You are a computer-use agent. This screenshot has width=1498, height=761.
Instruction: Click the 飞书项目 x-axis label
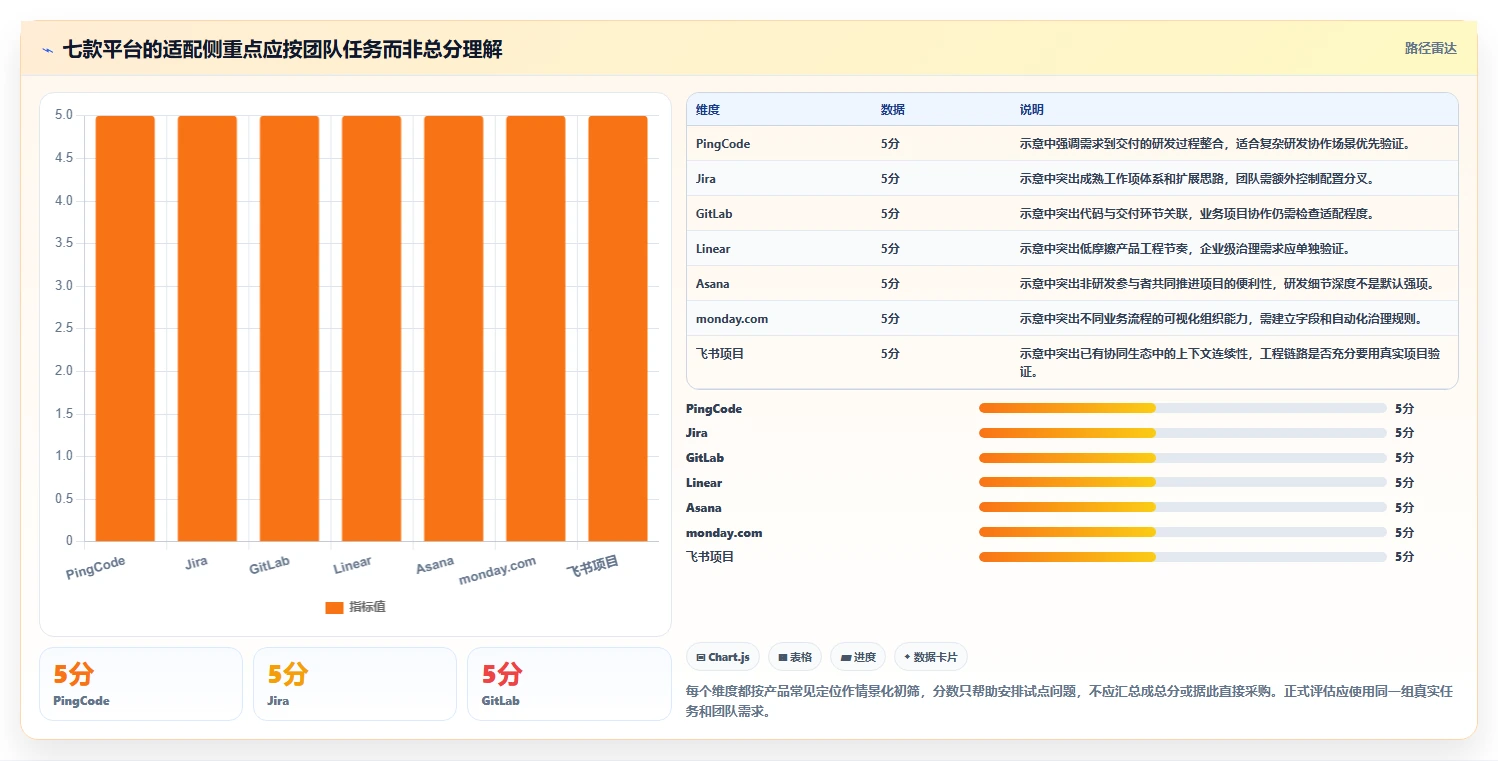click(593, 567)
